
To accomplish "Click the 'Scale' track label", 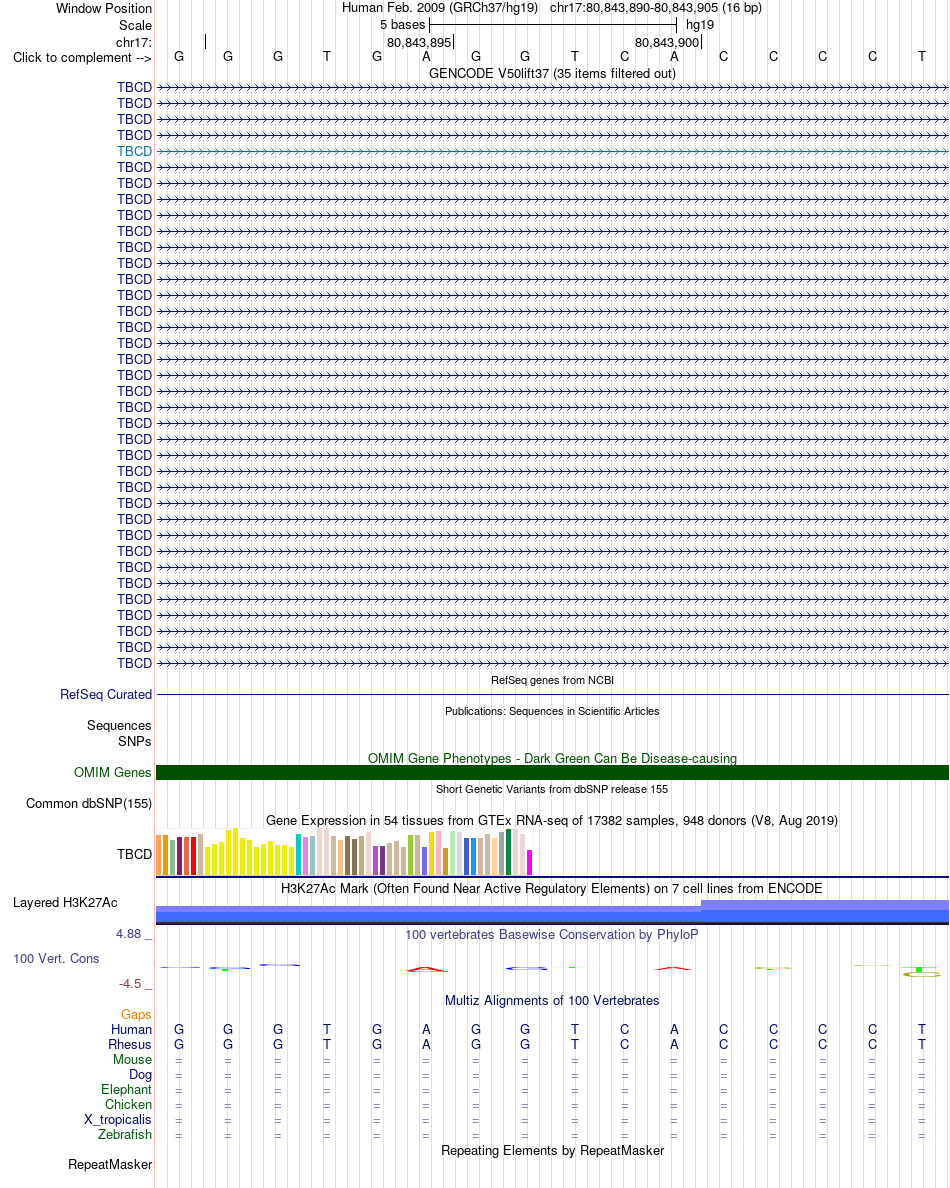I will point(135,25).
